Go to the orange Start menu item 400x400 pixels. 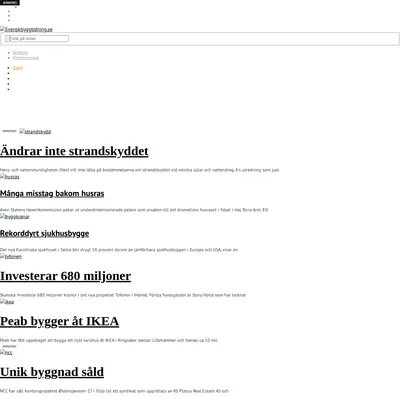(18, 68)
